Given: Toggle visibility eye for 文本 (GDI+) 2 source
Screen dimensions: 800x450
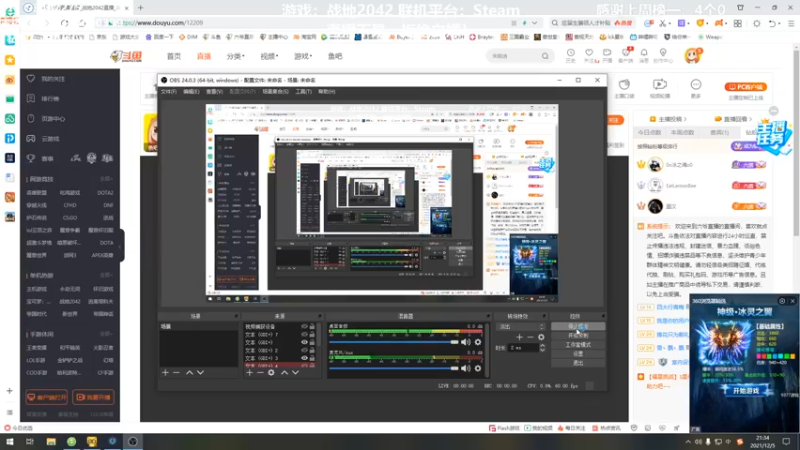Looking at the screenshot, I should (304, 350).
